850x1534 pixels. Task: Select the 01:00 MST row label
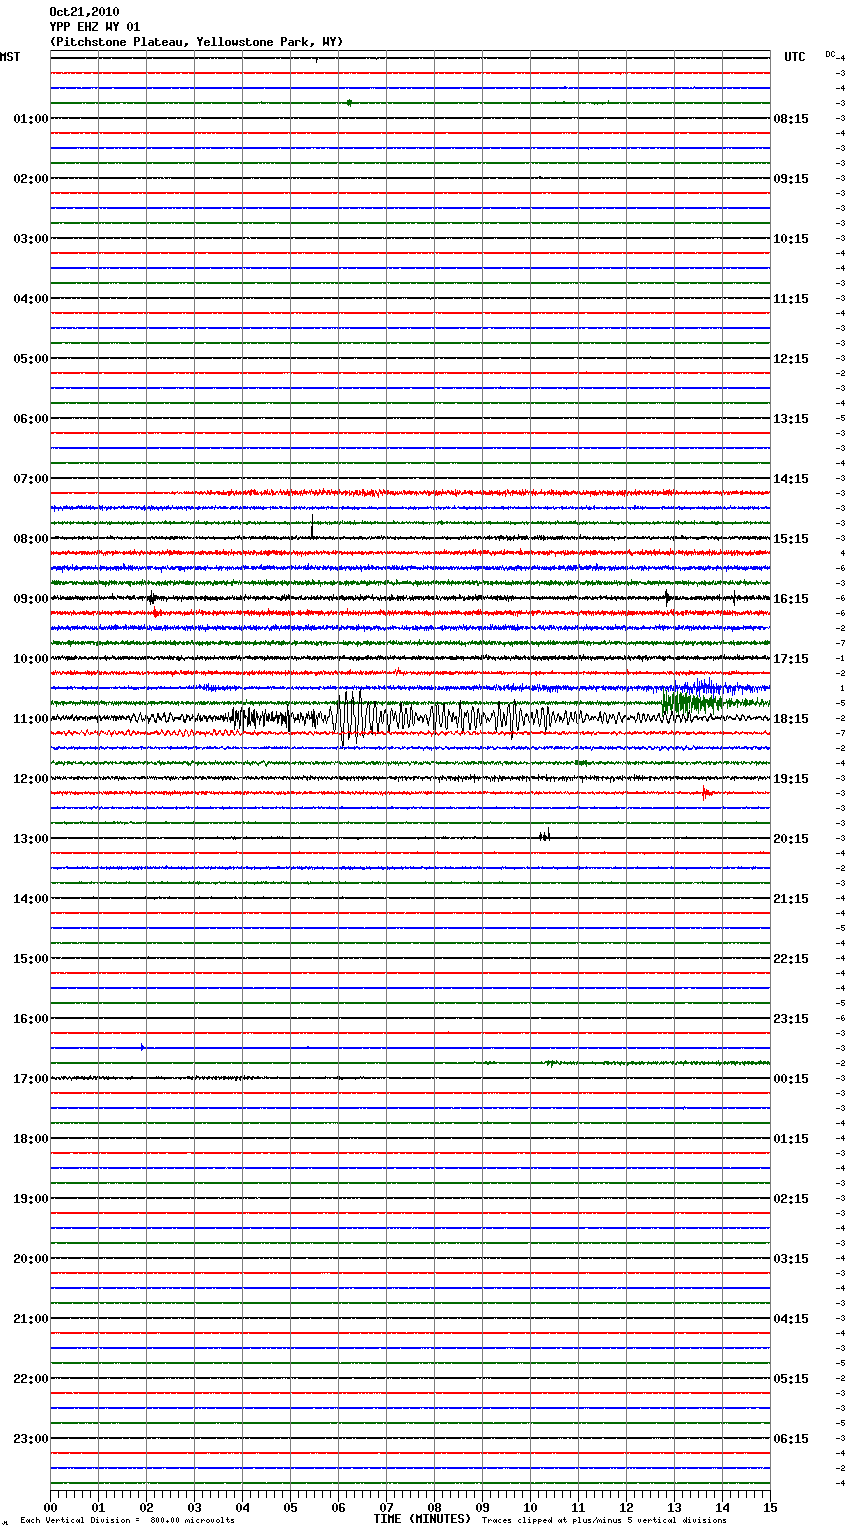[x=31, y=119]
